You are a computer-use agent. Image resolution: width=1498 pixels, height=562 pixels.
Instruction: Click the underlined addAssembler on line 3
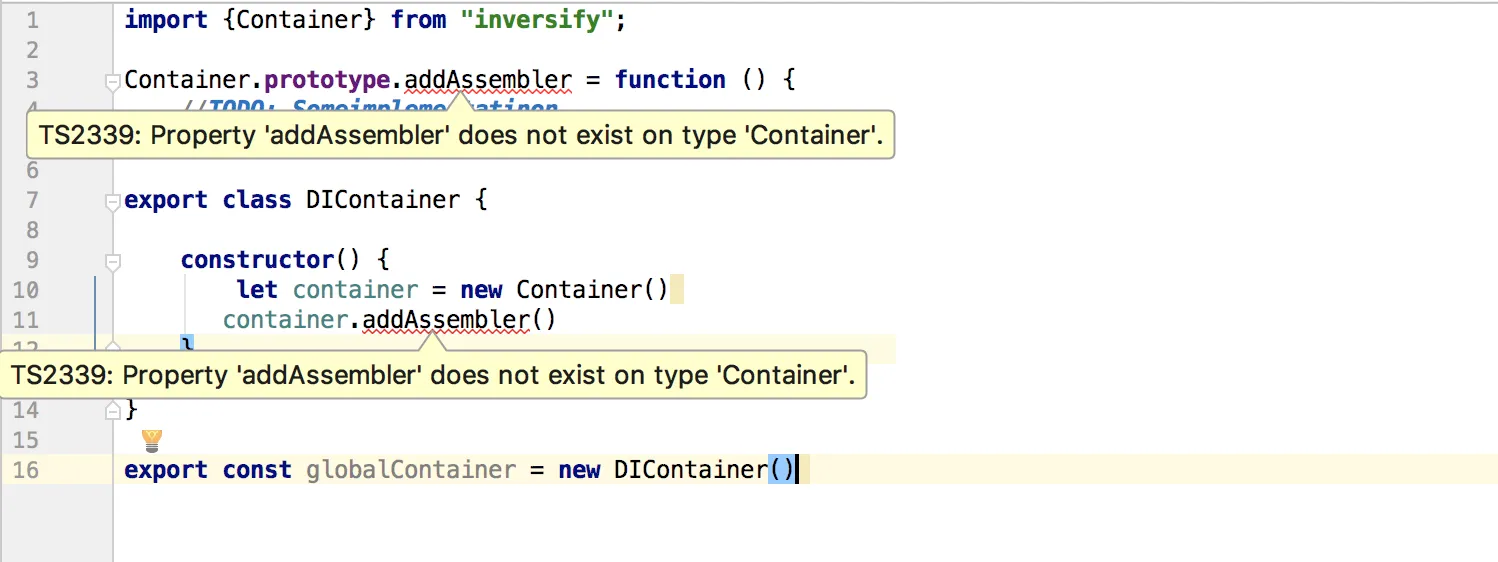point(488,80)
